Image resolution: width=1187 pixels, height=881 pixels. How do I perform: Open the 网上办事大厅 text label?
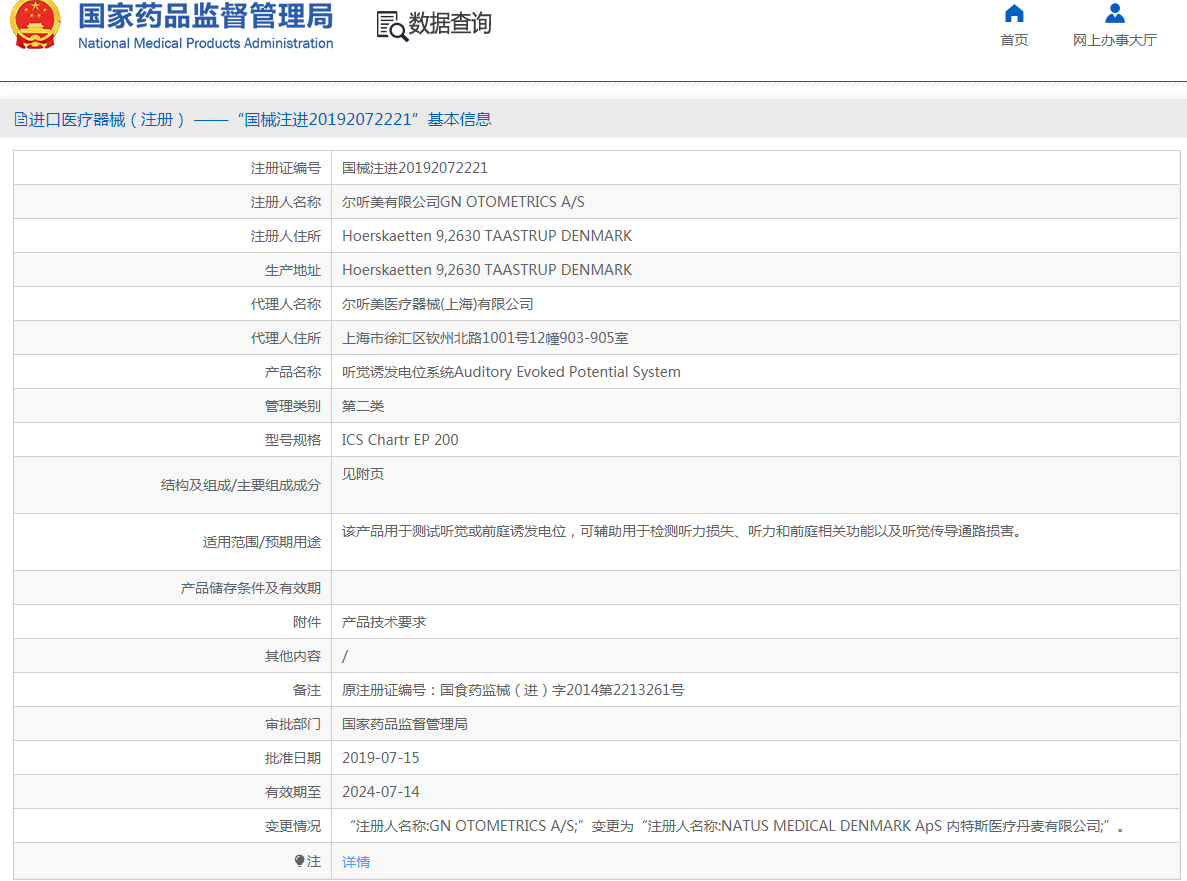coord(1114,40)
